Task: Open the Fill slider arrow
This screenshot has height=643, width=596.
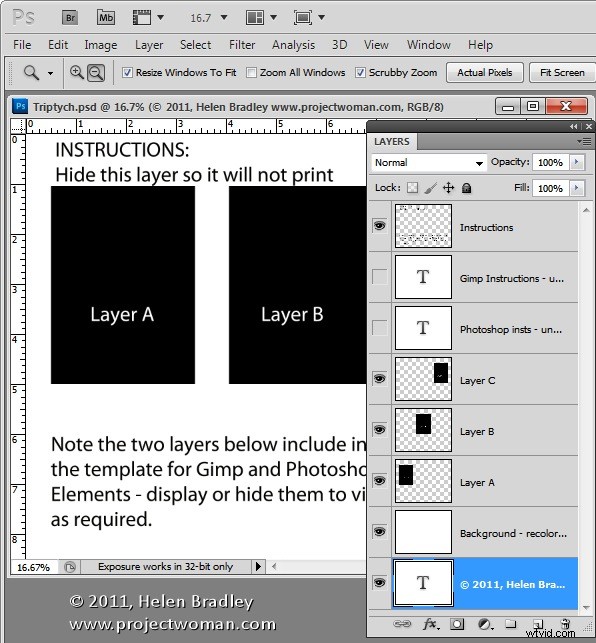Action: pyautogui.click(x=577, y=188)
